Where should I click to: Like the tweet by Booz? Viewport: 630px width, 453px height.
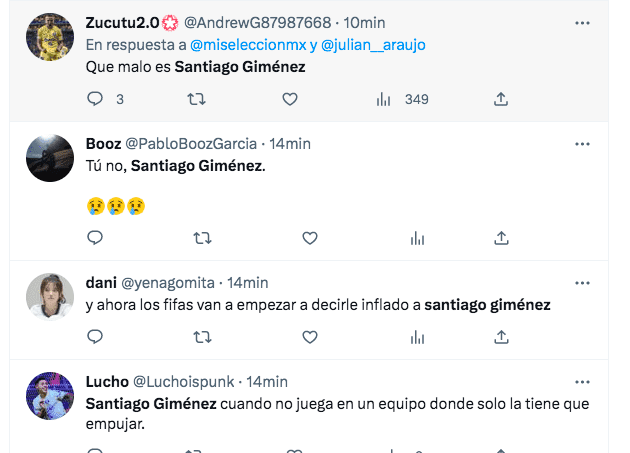[x=309, y=238]
